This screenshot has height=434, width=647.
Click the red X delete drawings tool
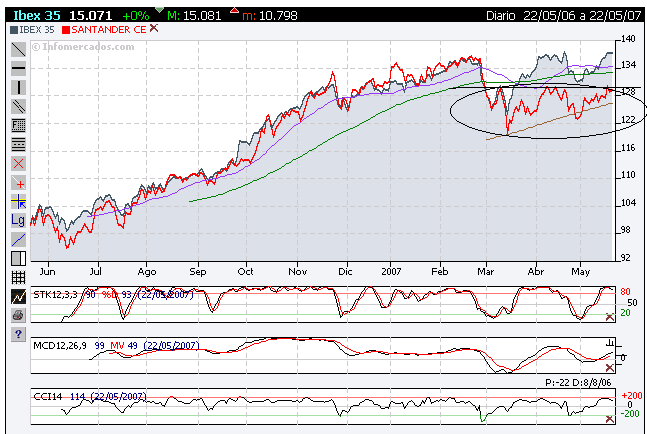(18, 164)
